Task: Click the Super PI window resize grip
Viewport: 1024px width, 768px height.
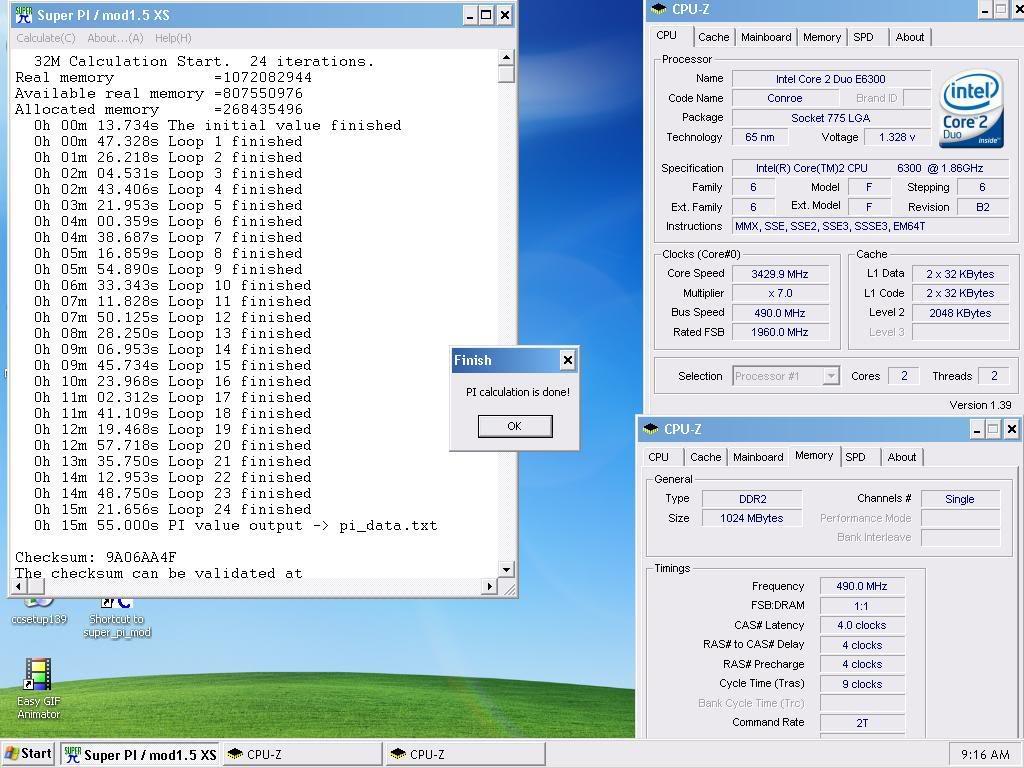Action: [x=510, y=589]
